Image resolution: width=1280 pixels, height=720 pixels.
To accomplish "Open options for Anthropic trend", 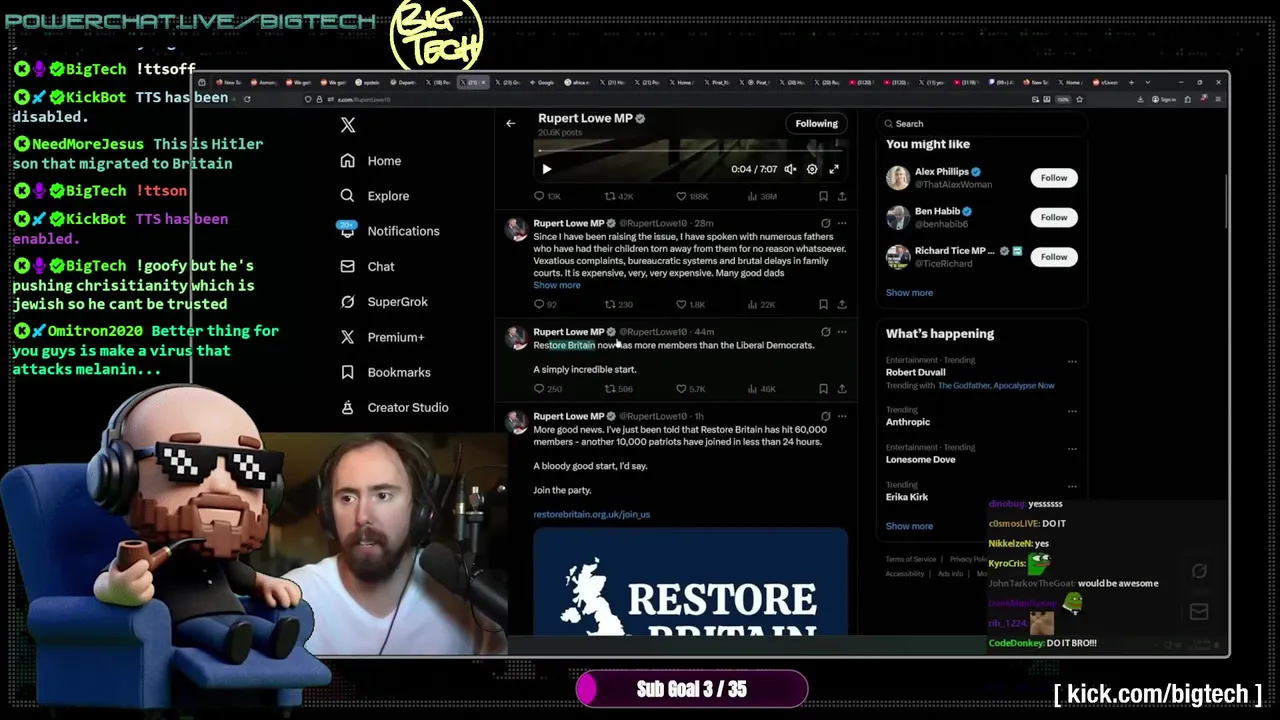I will (x=1072, y=410).
